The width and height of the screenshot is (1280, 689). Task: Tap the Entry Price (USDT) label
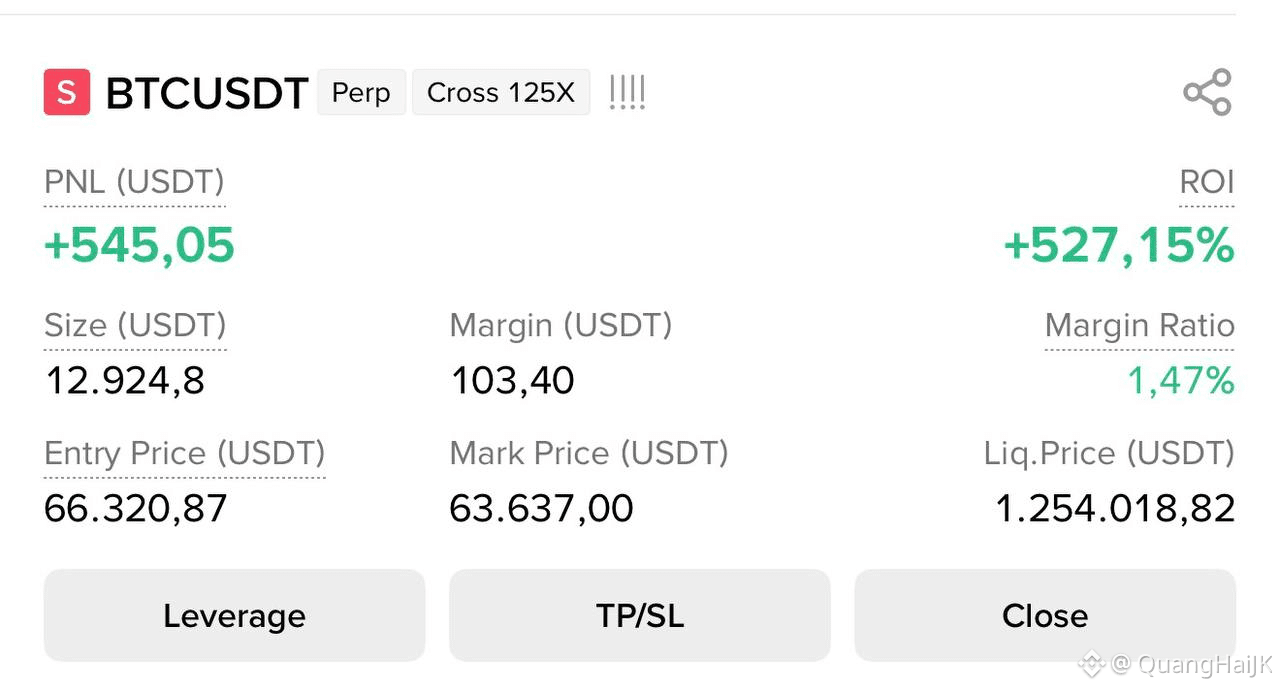point(185,453)
